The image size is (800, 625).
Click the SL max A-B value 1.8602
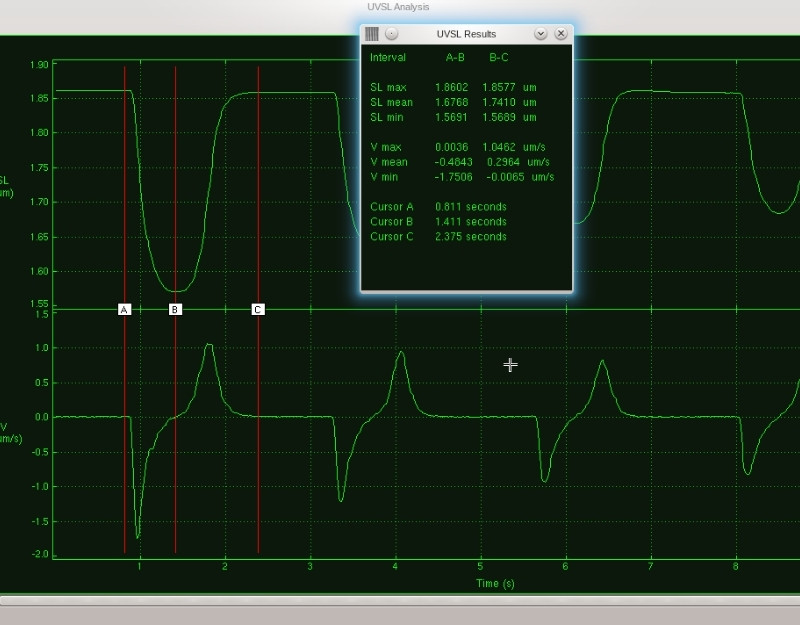click(x=451, y=87)
